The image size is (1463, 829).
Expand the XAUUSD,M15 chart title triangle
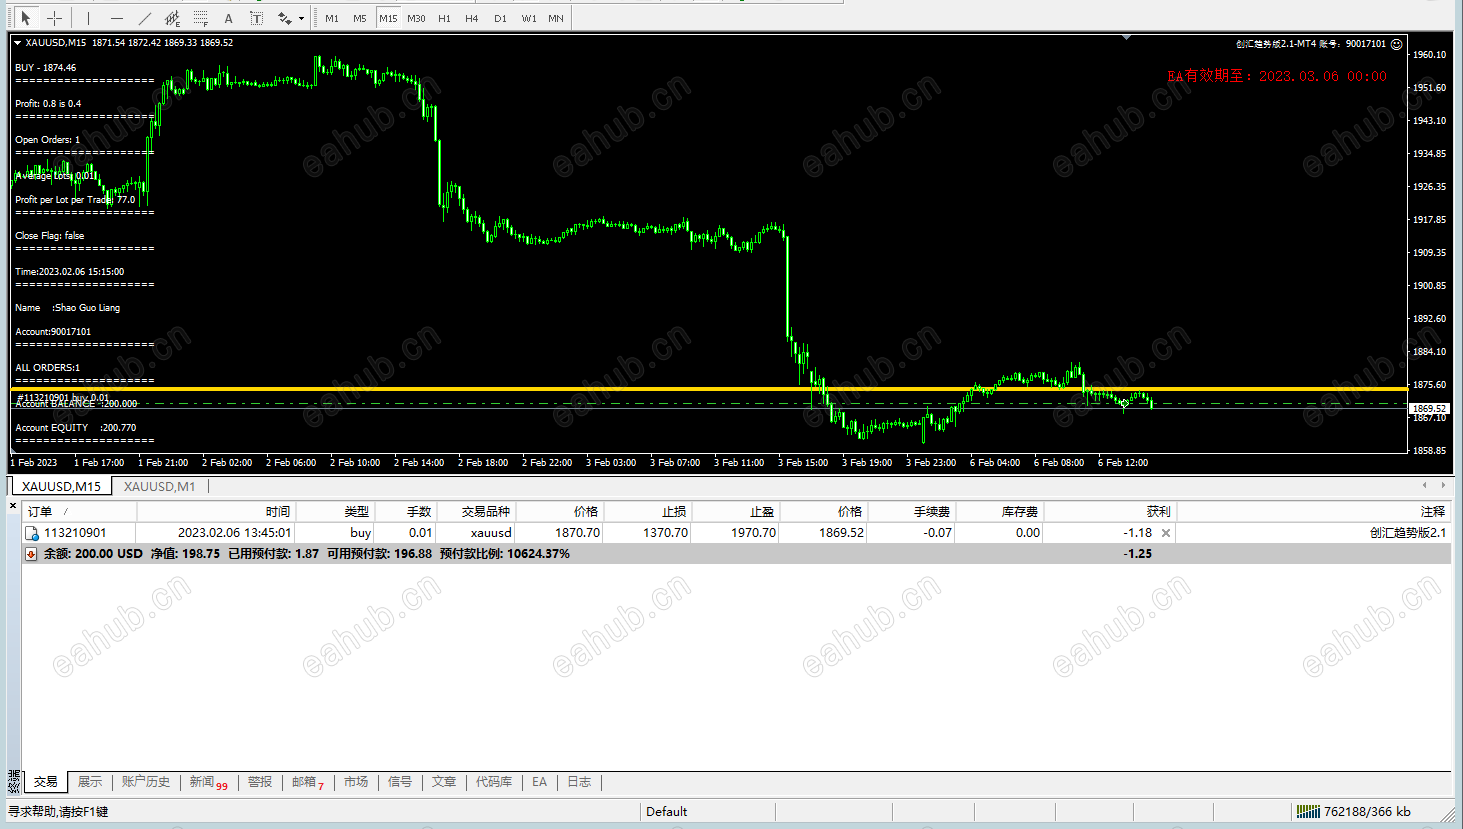[18, 43]
